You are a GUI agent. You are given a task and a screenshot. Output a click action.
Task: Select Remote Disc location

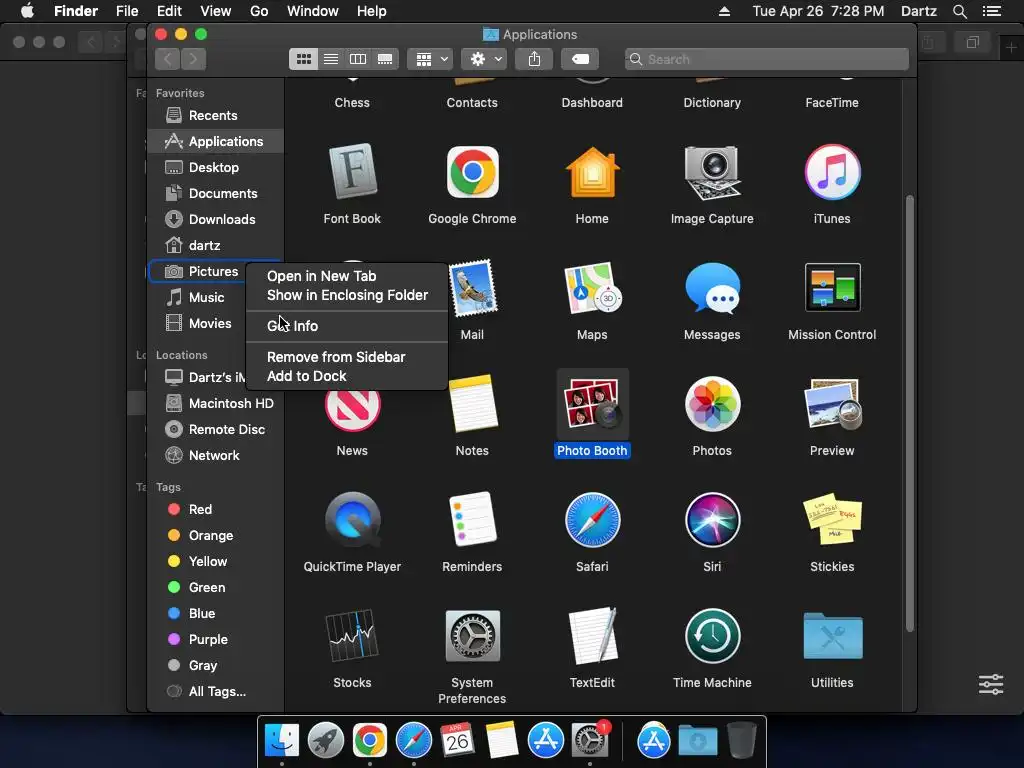pyautogui.click(x=216, y=430)
